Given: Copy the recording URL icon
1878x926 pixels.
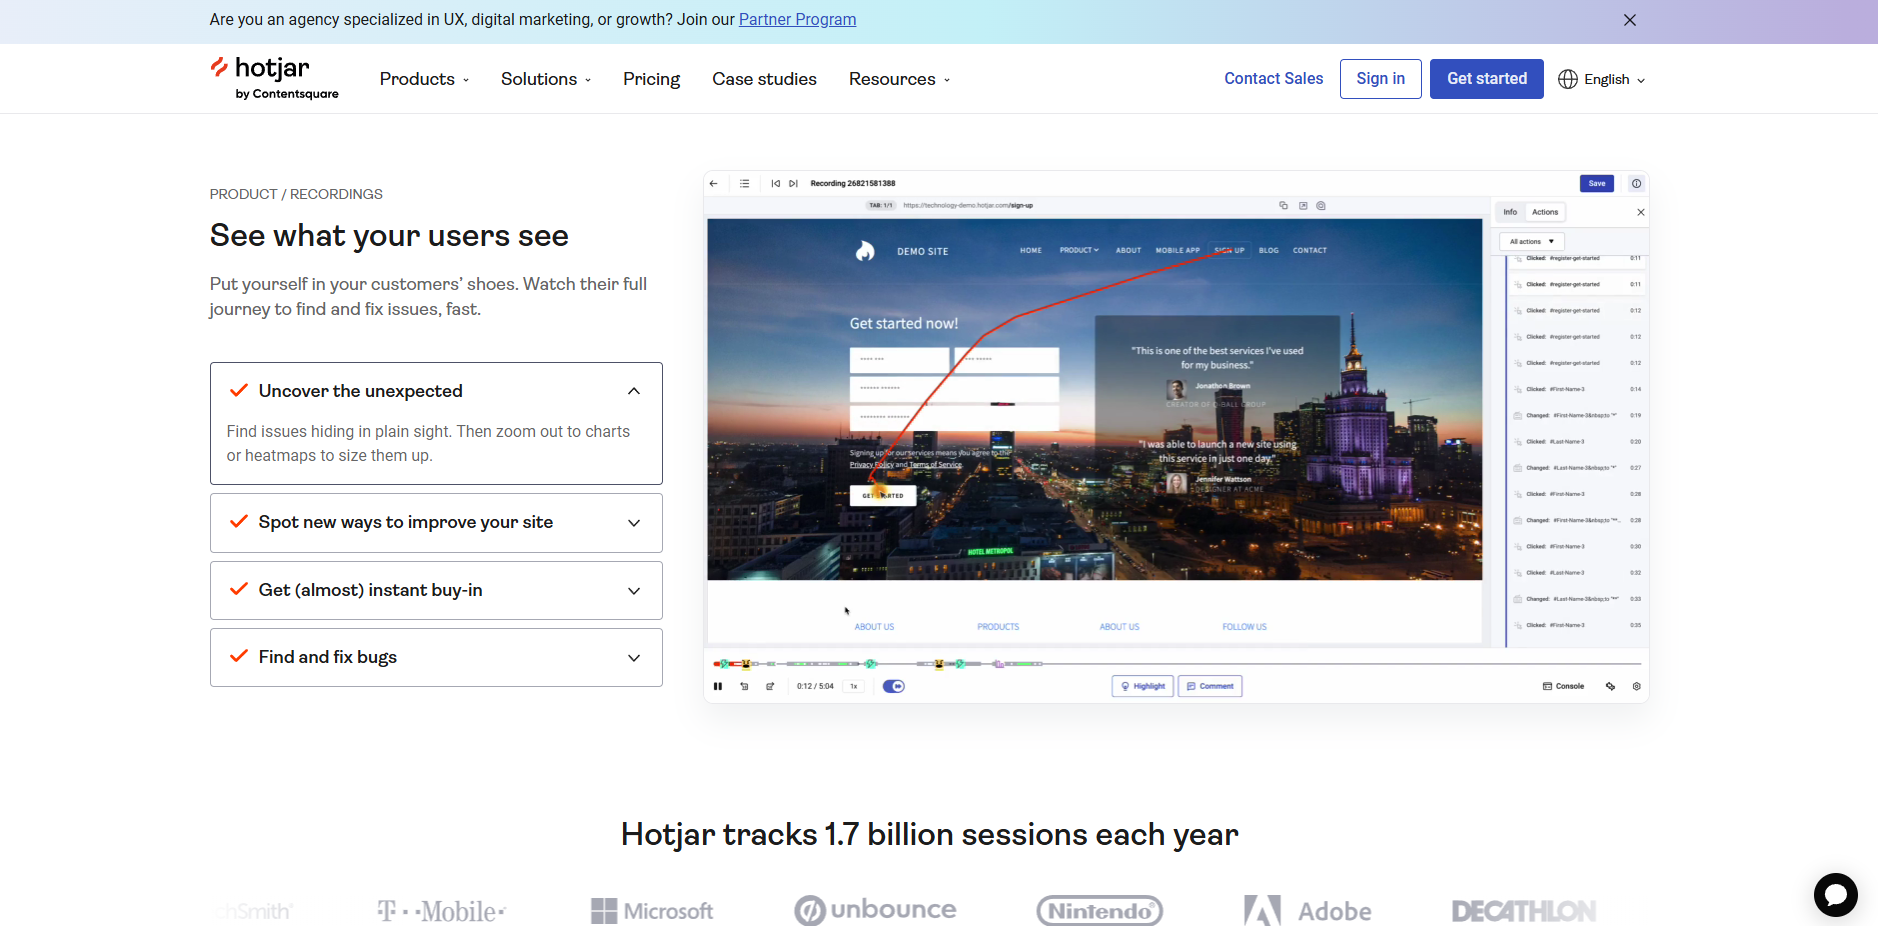Looking at the screenshot, I should click(1283, 205).
